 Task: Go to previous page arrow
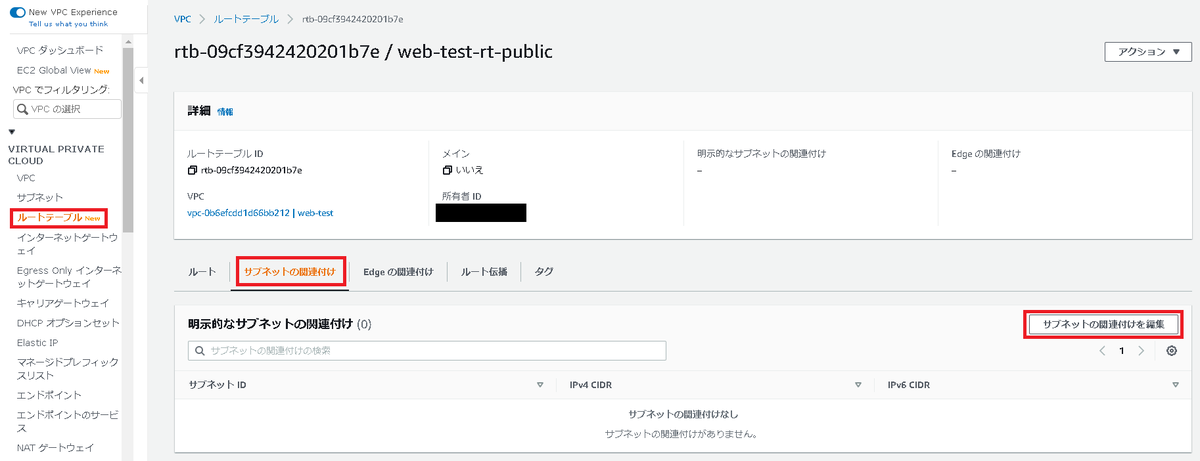[1102, 351]
